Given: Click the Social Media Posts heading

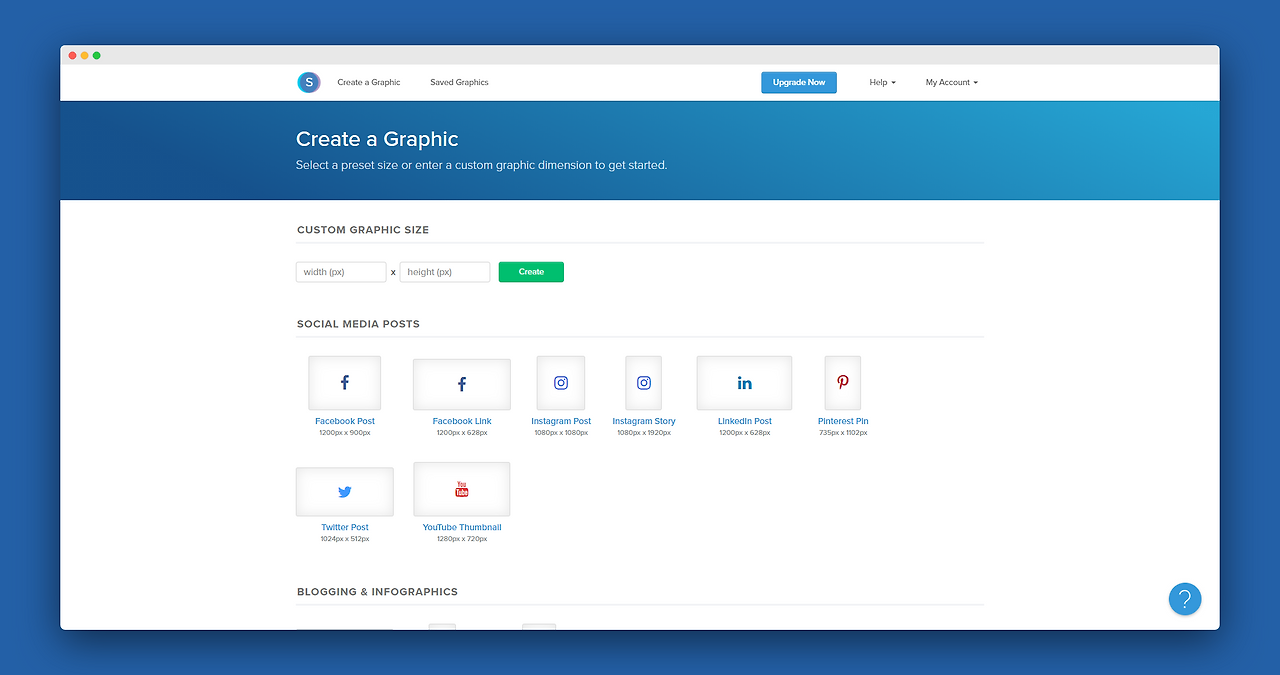Looking at the screenshot, I should click(358, 324).
